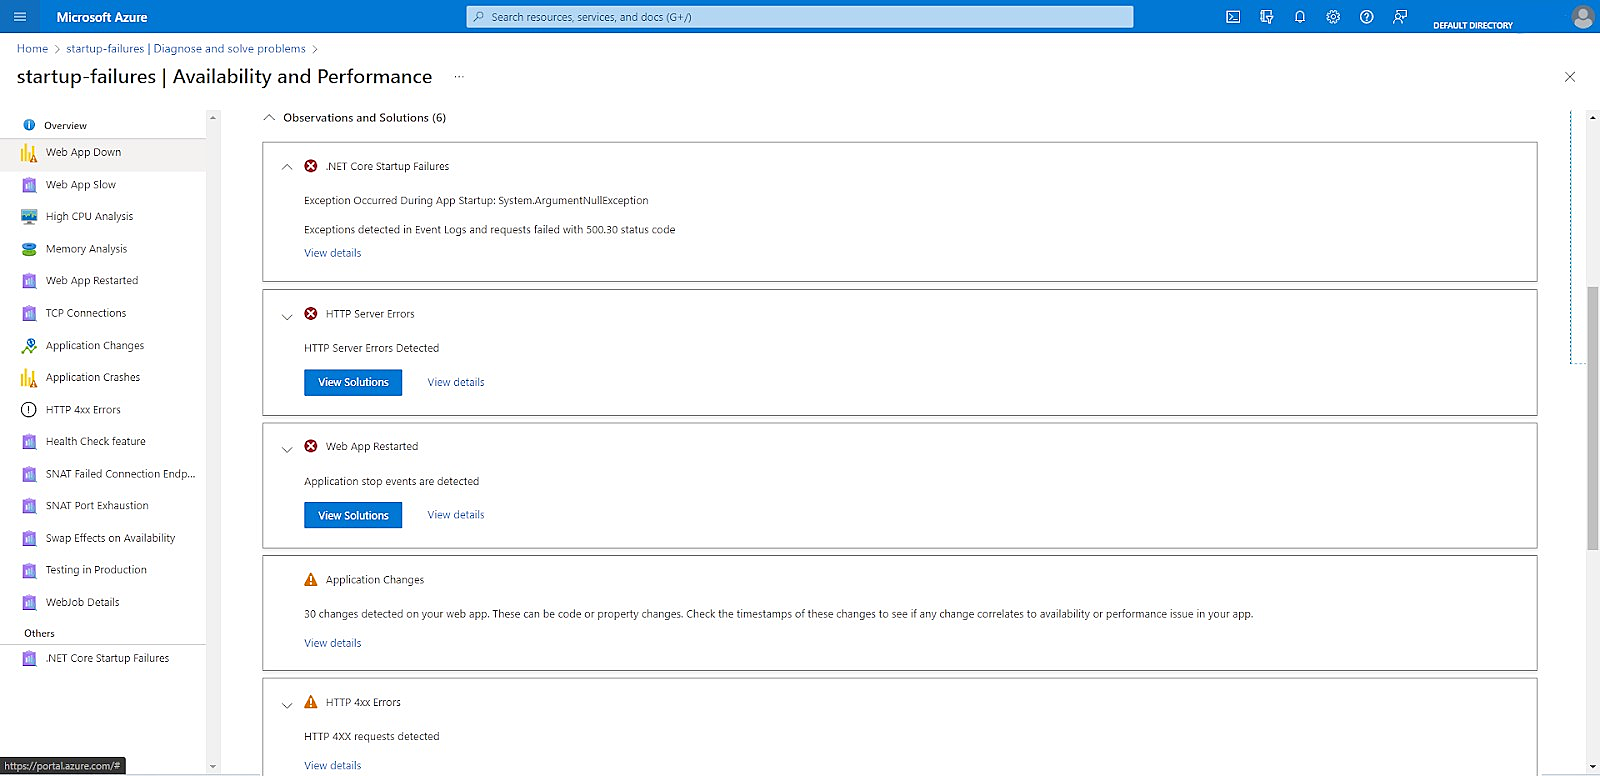Select High CPU Analysis in sidebar
The image size is (1600, 776).
click(x=89, y=217)
